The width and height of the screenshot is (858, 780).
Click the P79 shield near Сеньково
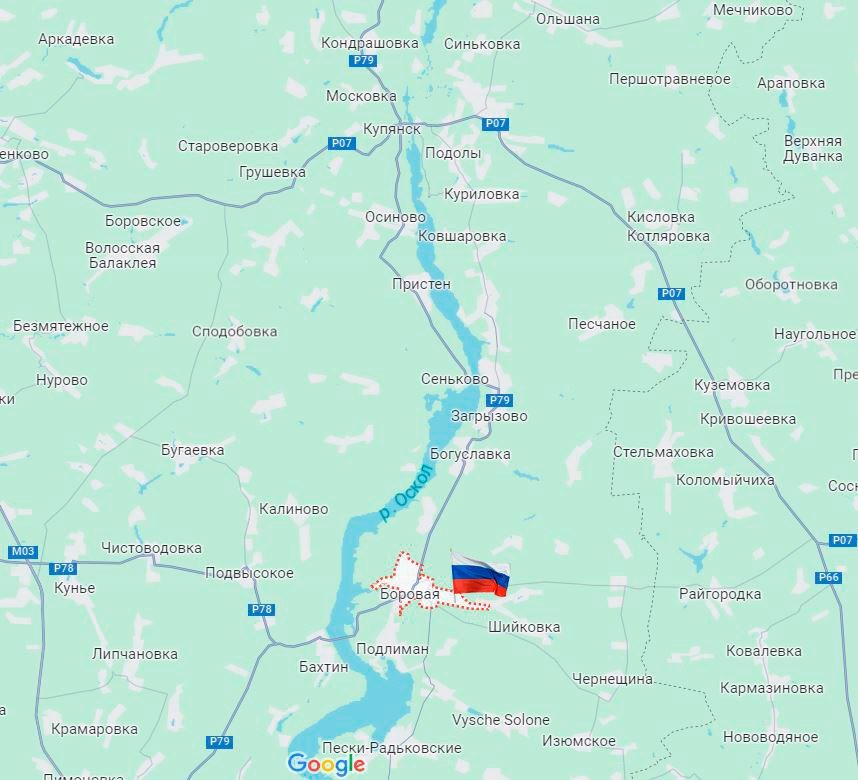[500, 400]
